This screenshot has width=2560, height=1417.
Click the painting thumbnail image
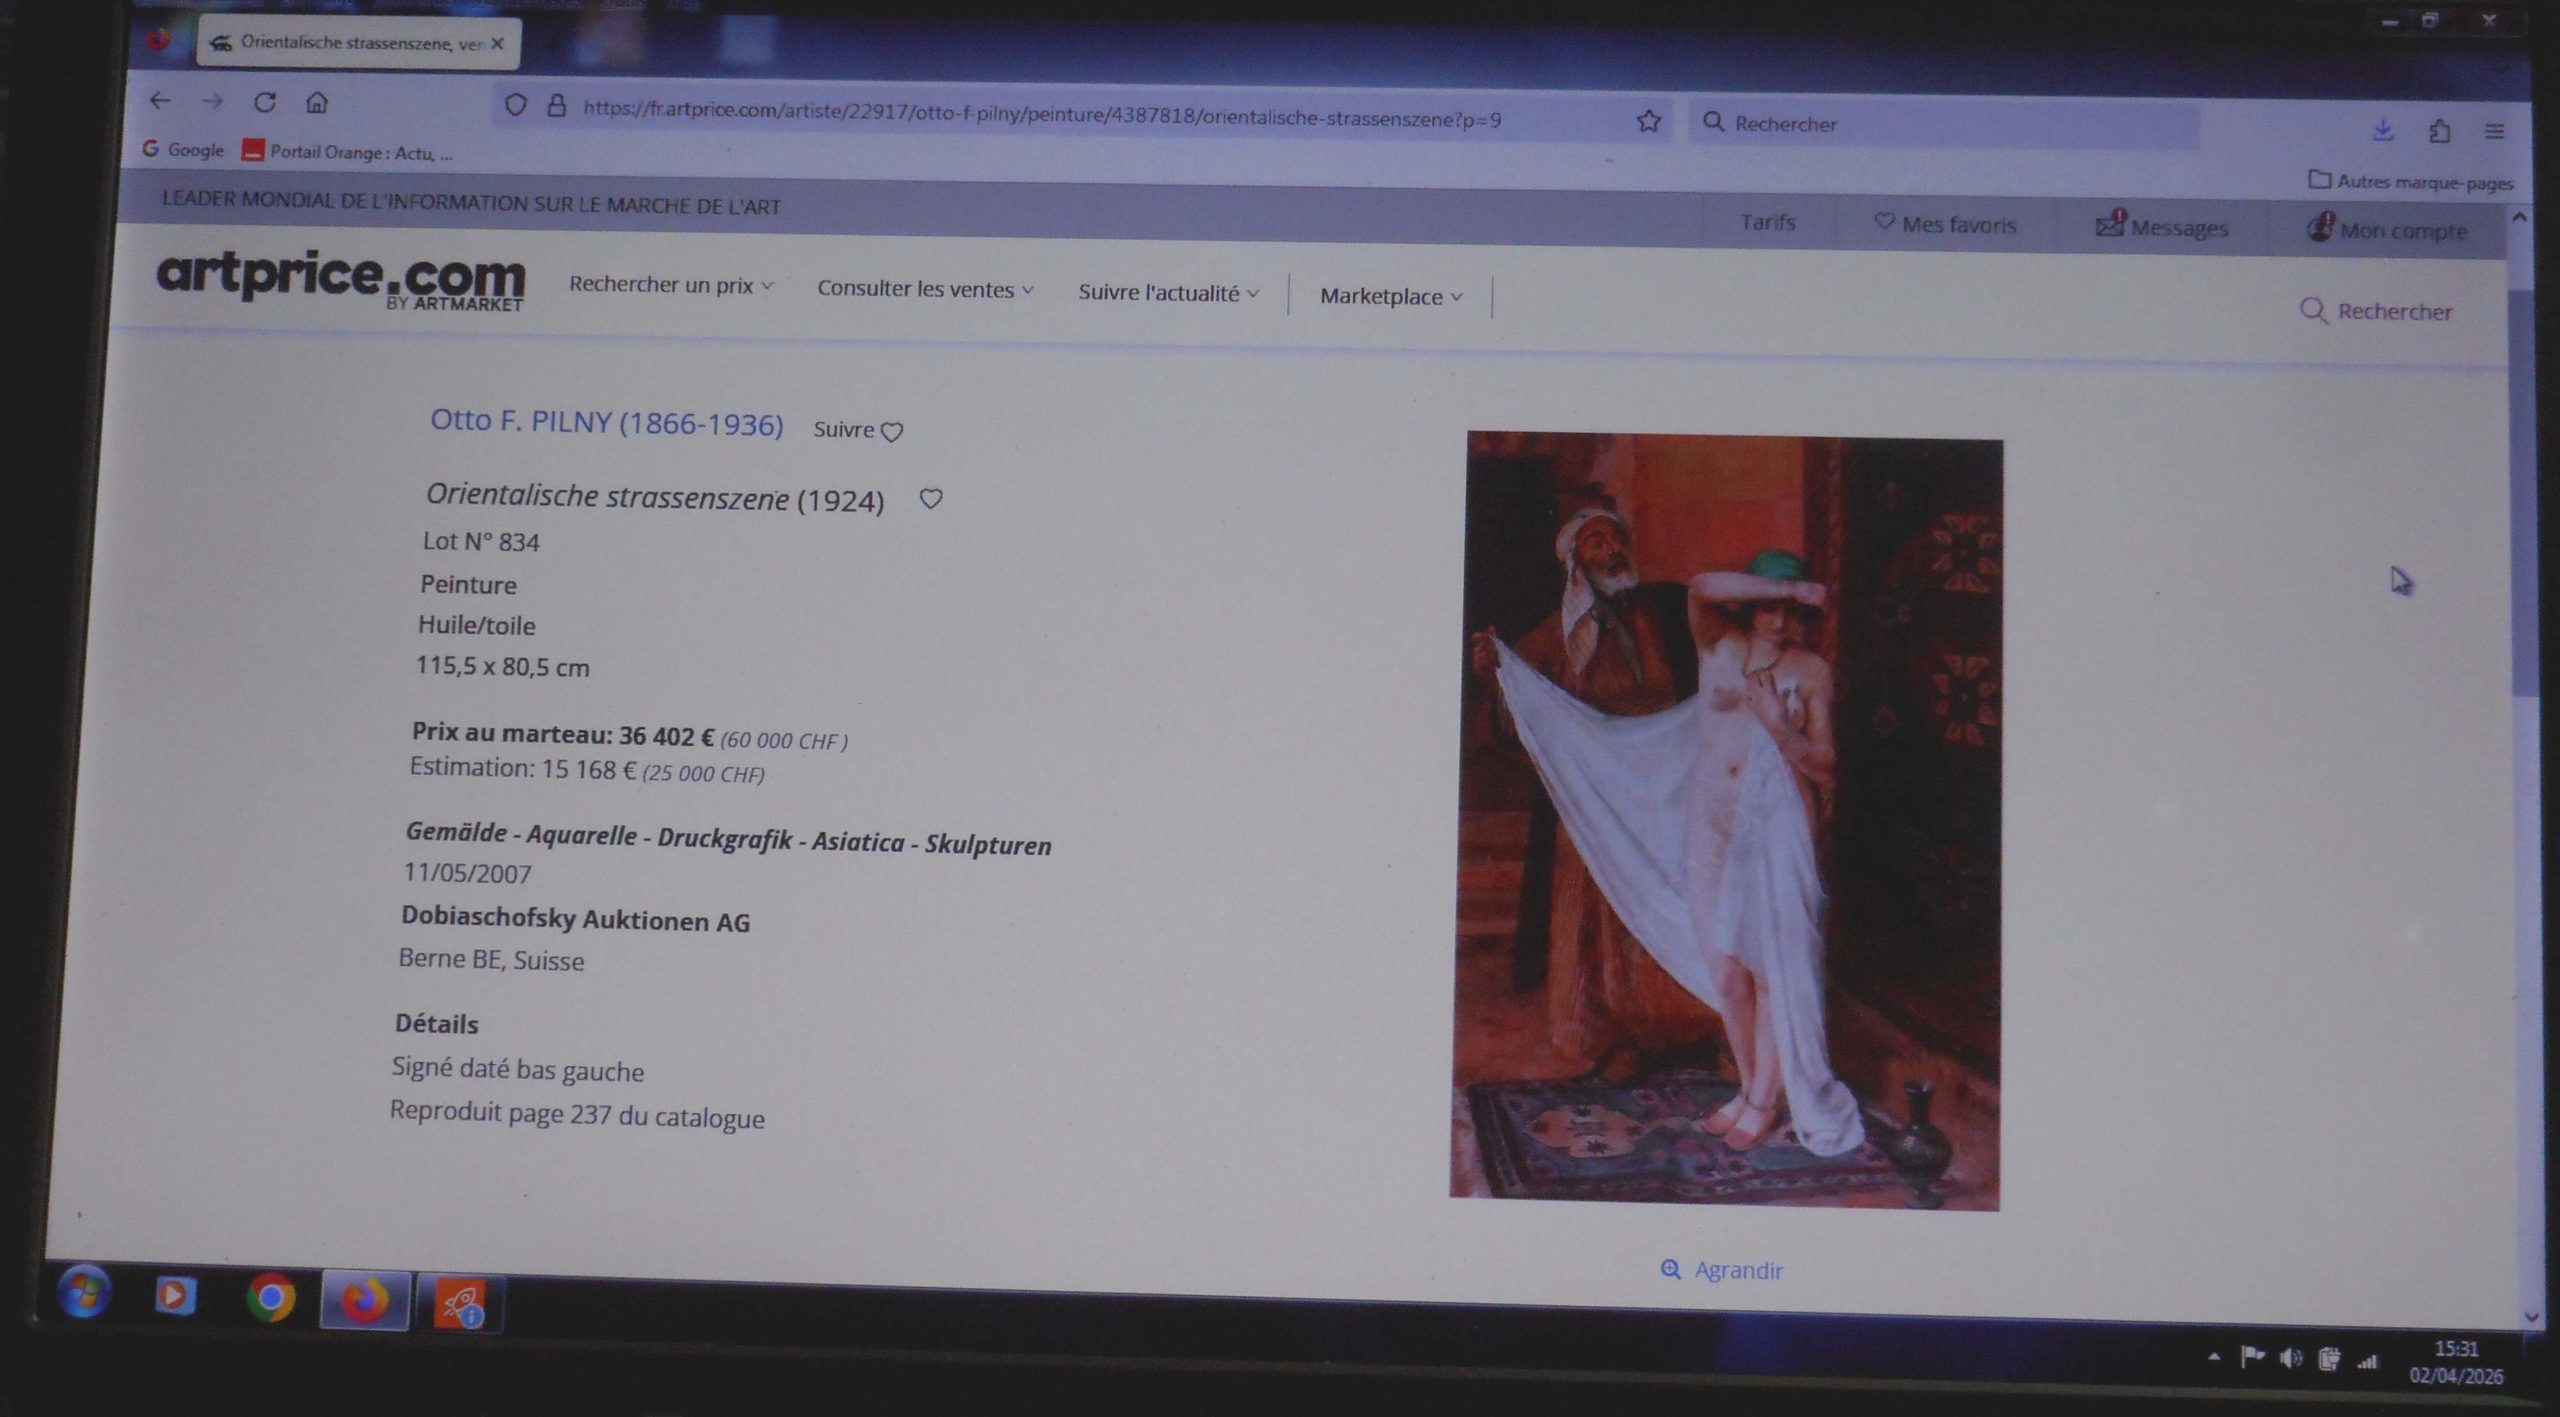[x=1727, y=820]
